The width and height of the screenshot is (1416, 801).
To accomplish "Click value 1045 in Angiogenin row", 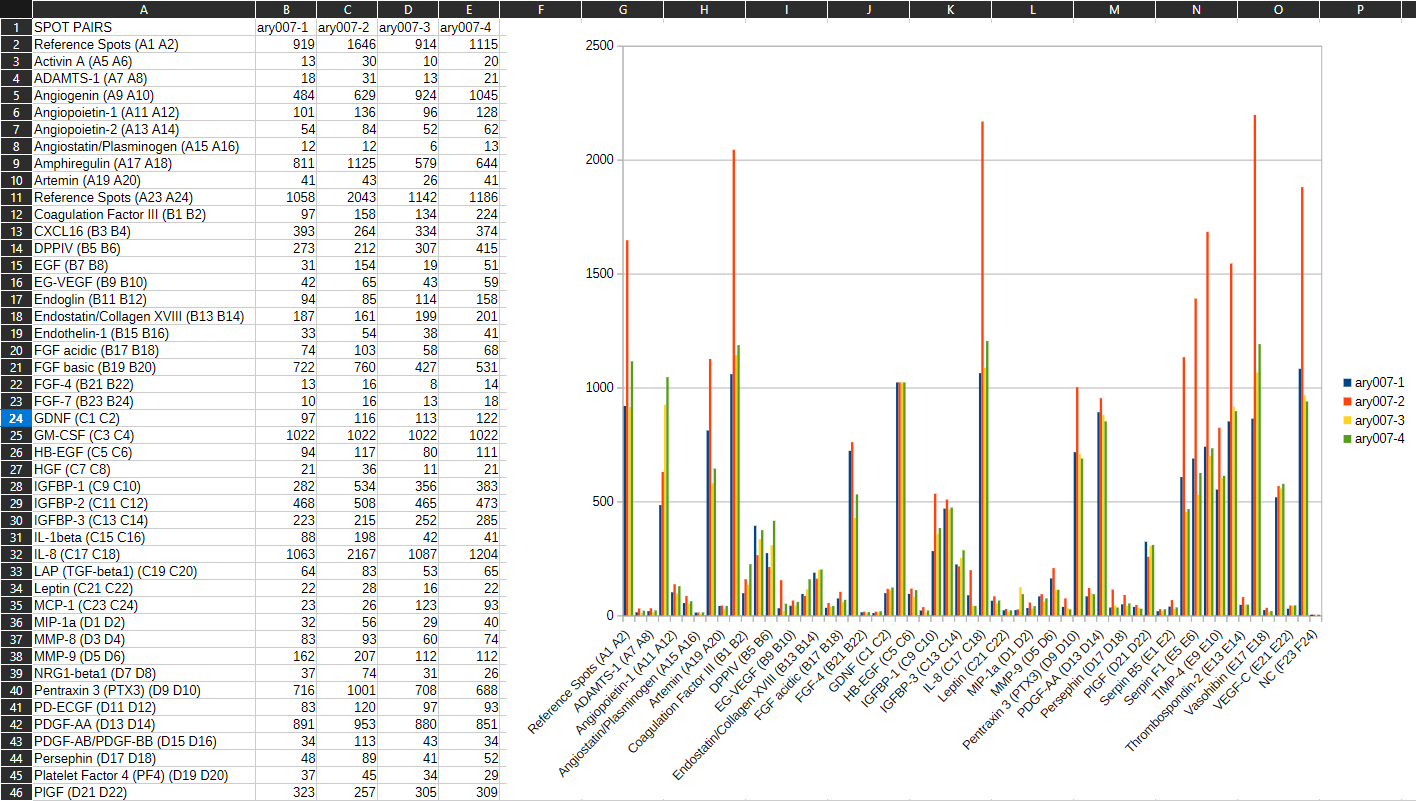I will click(469, 95).
